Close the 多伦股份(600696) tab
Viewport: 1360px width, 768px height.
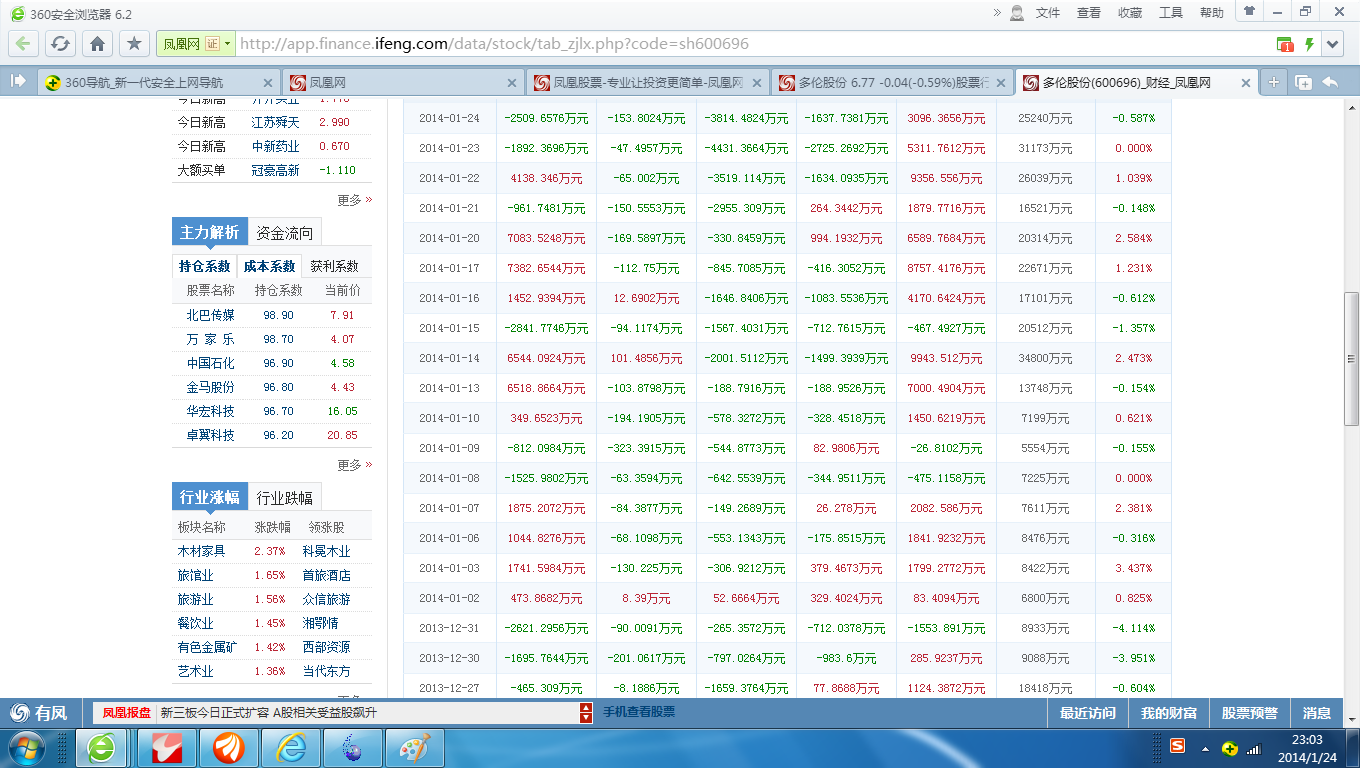pos(1245,83)
